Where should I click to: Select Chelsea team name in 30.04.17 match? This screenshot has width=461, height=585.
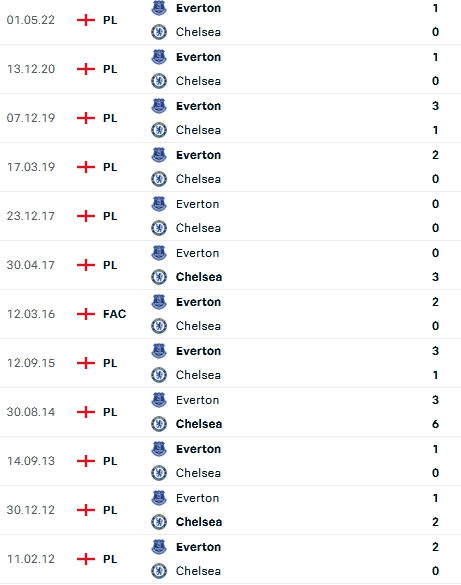pos(199,277)
